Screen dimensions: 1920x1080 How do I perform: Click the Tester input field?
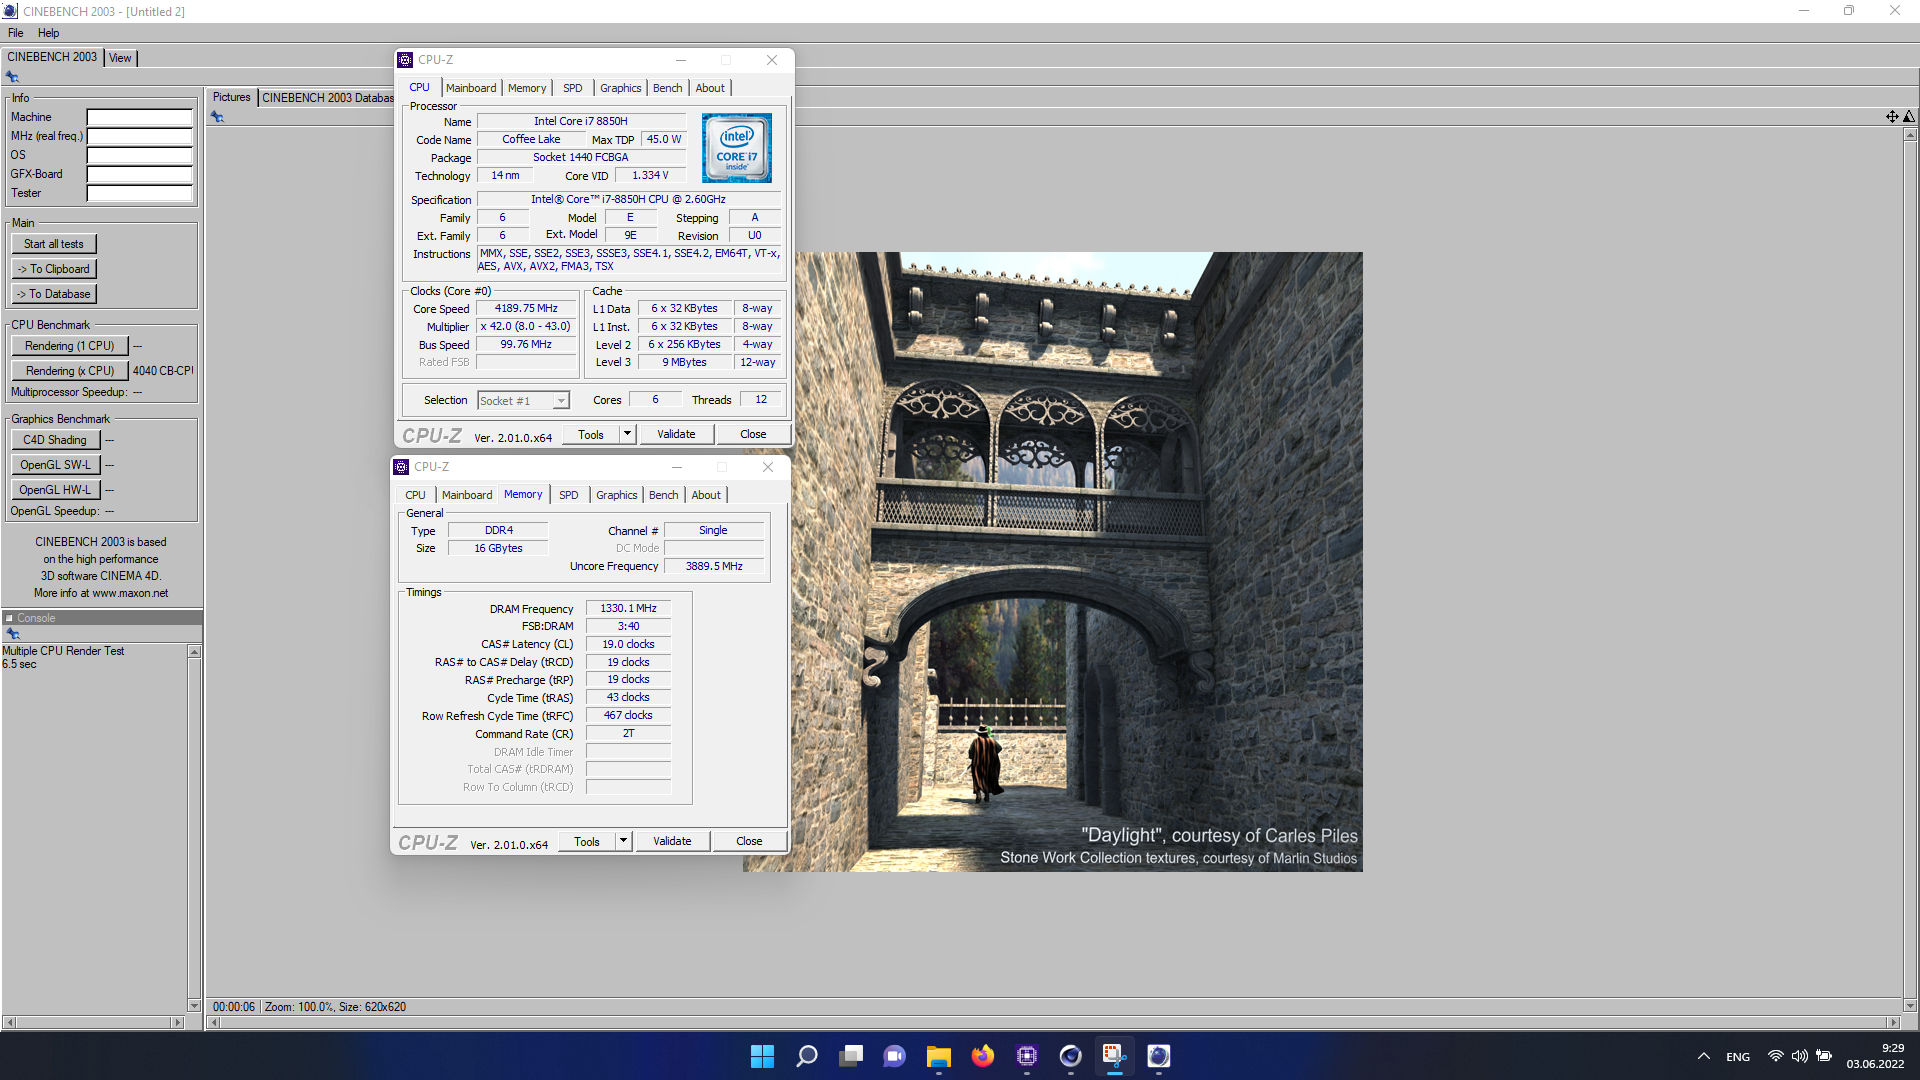point(139,193)
